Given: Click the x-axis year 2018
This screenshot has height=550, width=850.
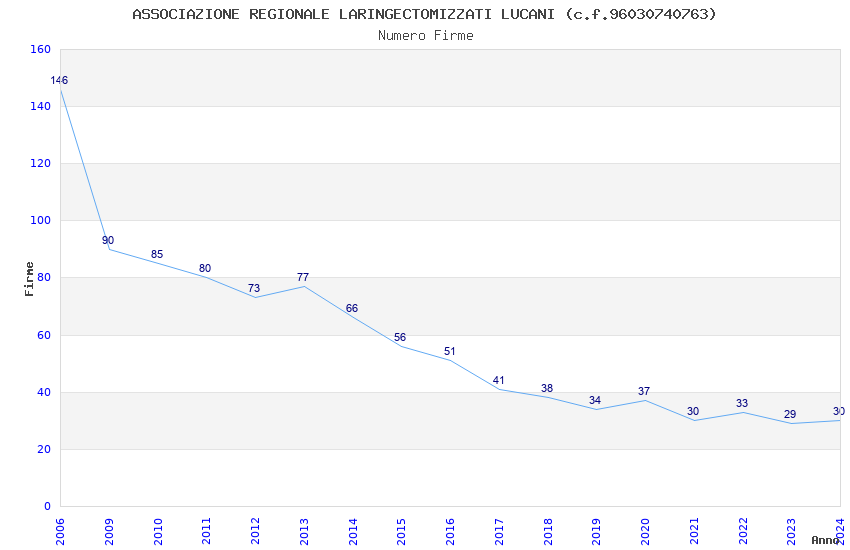Looking at the screenshot, I should click(x=548, y=531).
